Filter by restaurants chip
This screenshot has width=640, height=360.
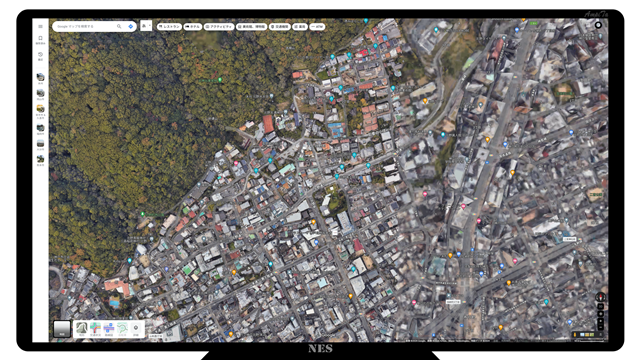tap(169, 27)
